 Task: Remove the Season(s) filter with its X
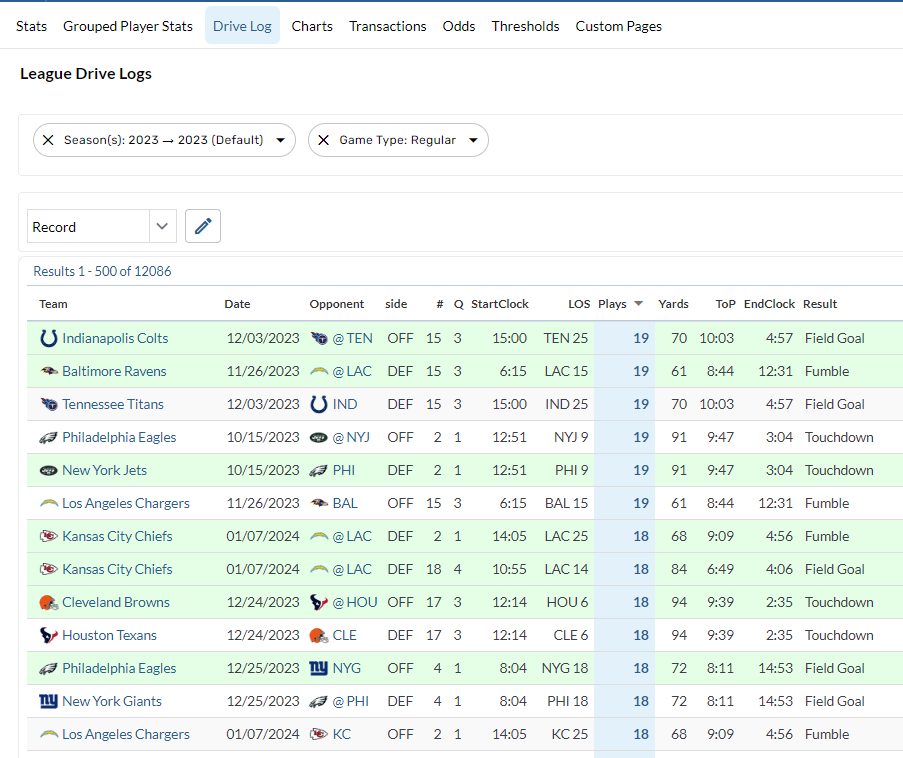tap(48, 140)
